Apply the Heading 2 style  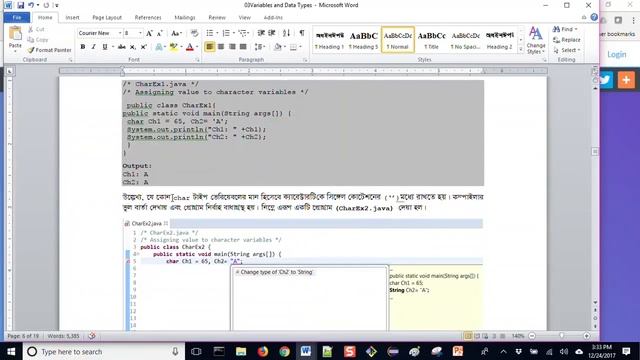pyautogui.click(x=500, y=40)
